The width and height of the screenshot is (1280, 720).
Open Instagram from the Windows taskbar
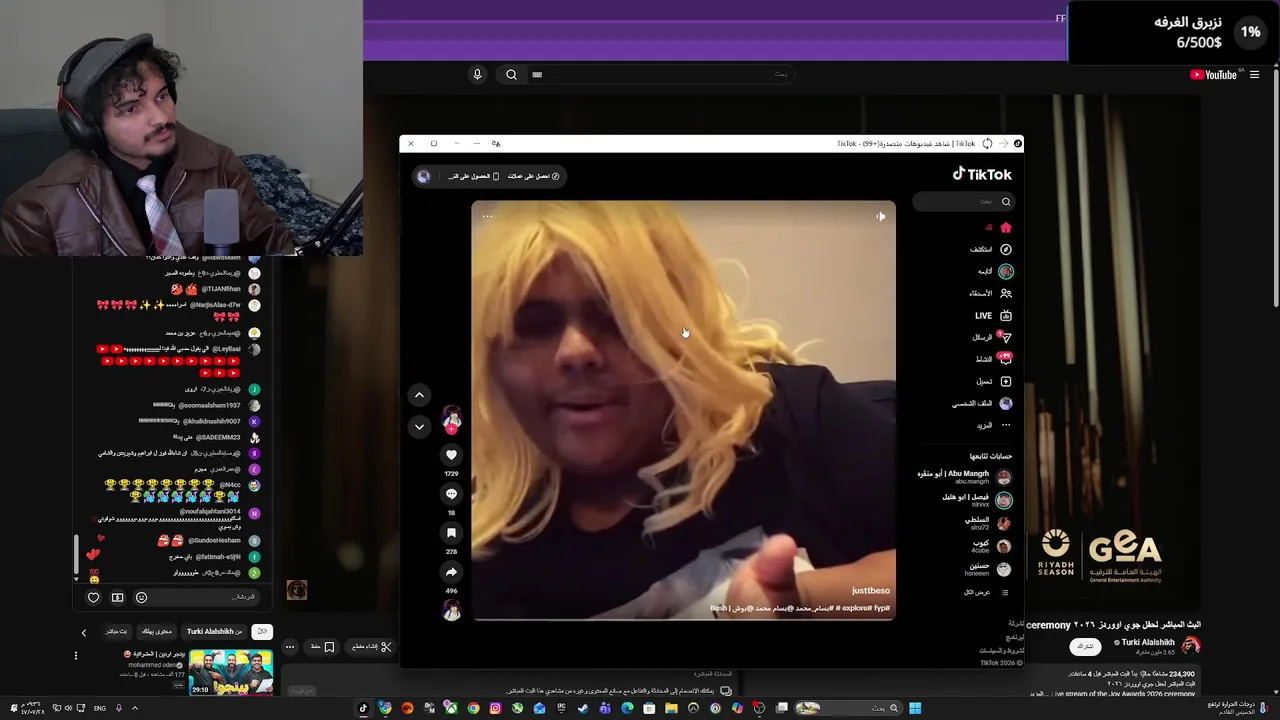click(x=495, y=708)
